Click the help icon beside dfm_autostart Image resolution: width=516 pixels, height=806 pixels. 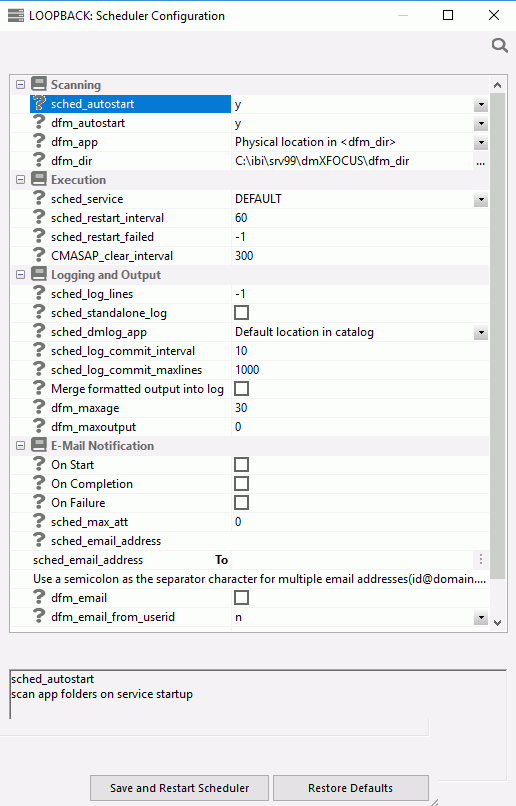point(39,122)
